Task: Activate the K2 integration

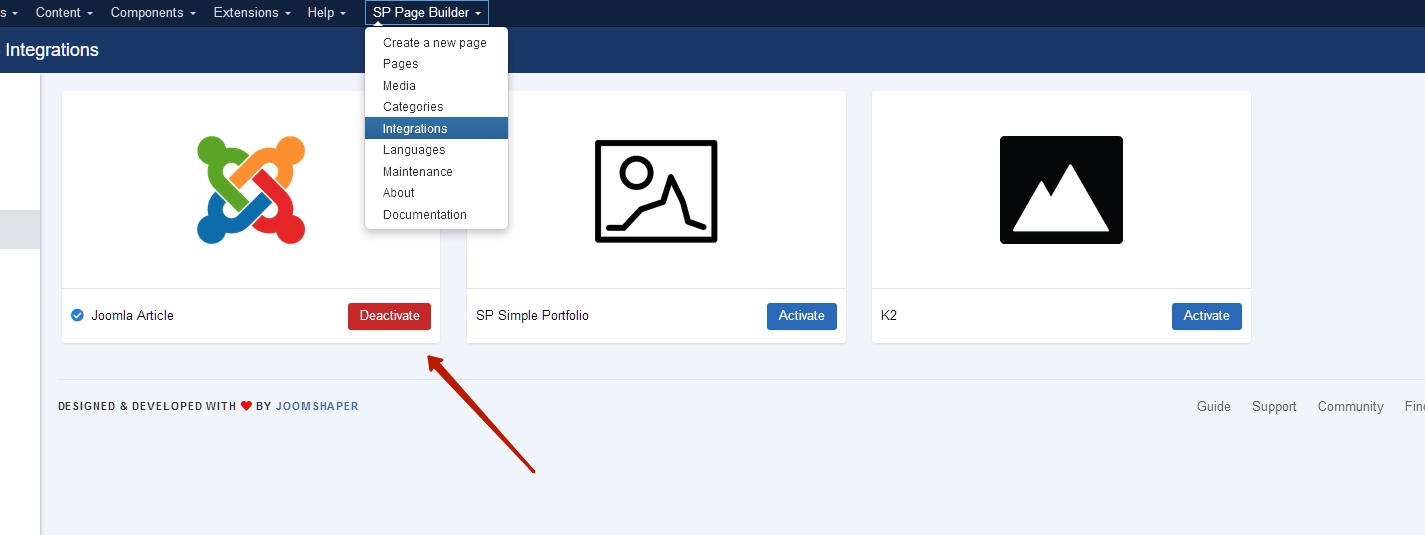Action: click(1206, 316)
